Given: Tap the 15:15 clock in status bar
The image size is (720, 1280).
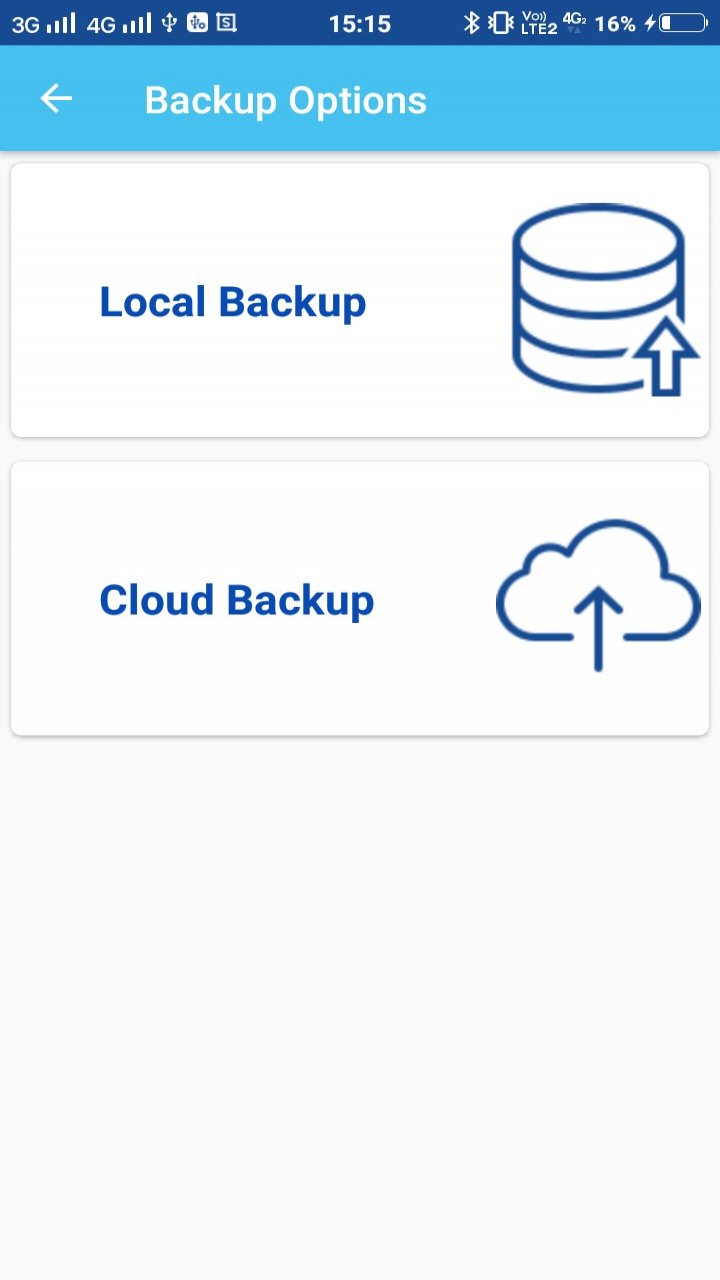Looking at the screenshot, I should [359, 23].
